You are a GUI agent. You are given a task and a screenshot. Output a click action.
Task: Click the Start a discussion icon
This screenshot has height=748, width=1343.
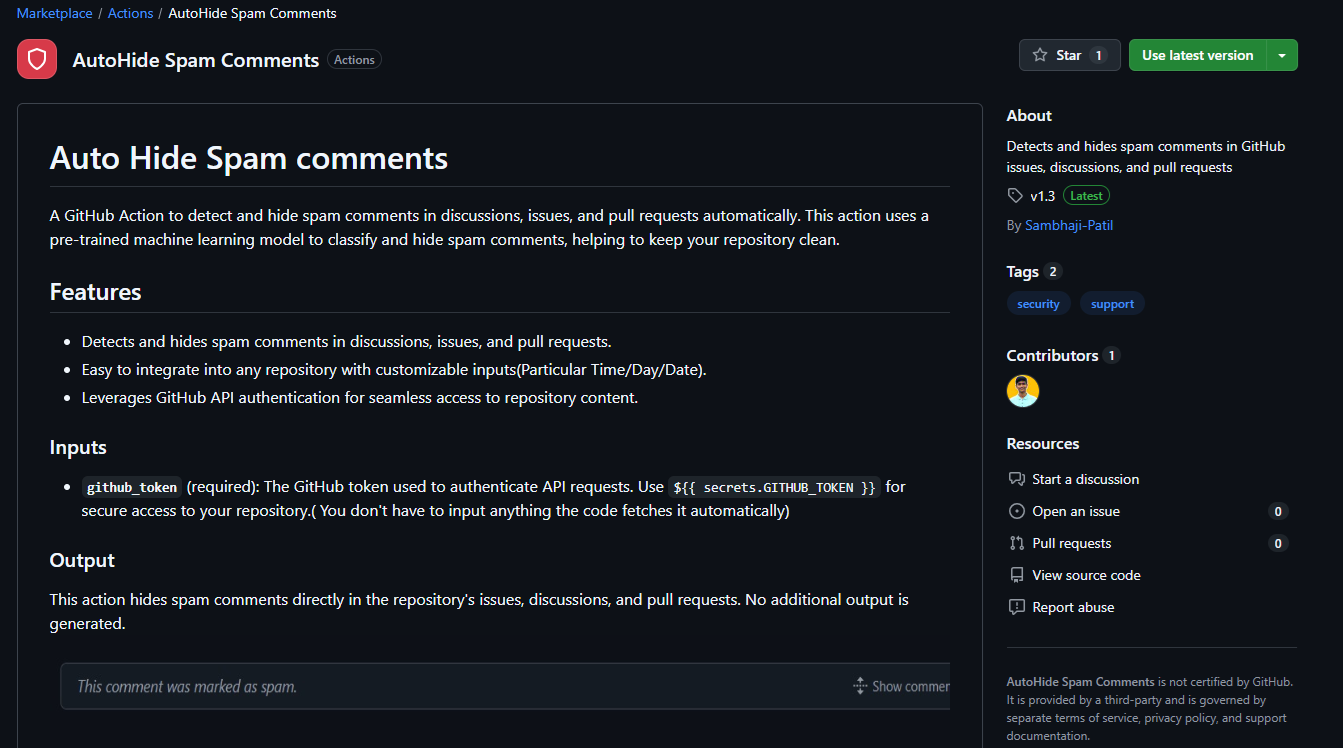pyautogui.click(x=1017, y=479)
